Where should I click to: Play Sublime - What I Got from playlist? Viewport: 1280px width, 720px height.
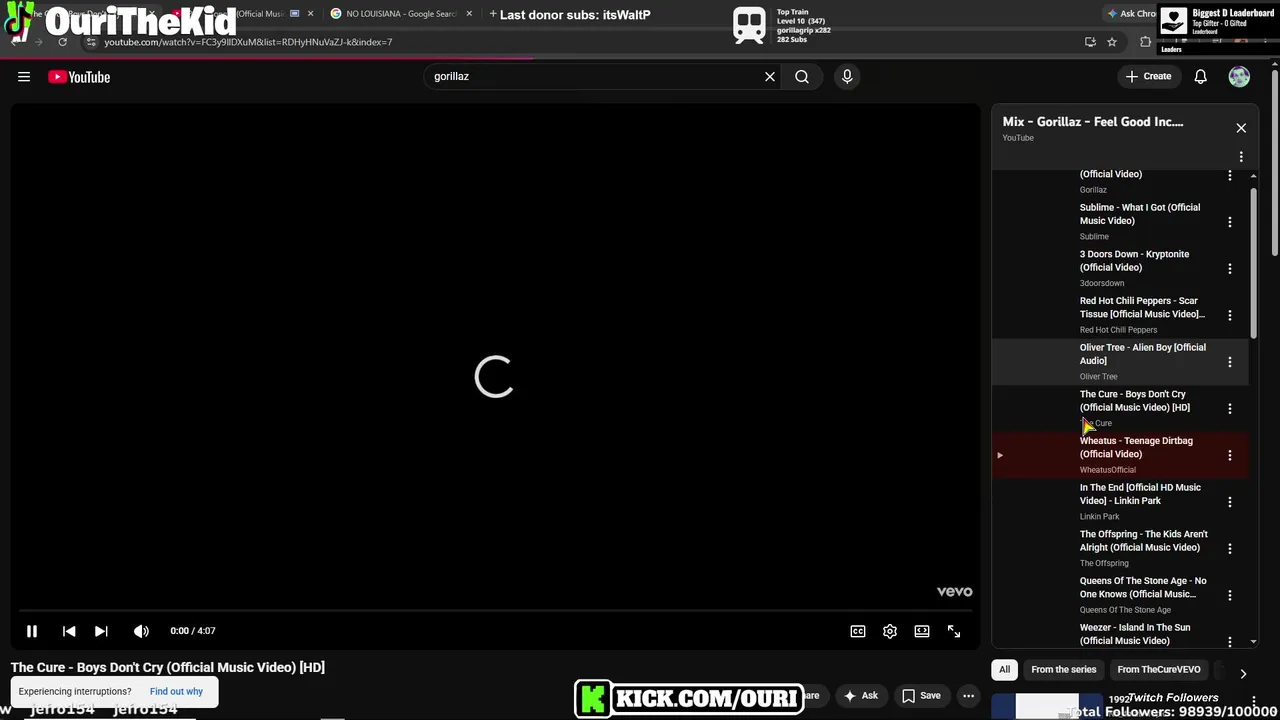pos(1120,221)
